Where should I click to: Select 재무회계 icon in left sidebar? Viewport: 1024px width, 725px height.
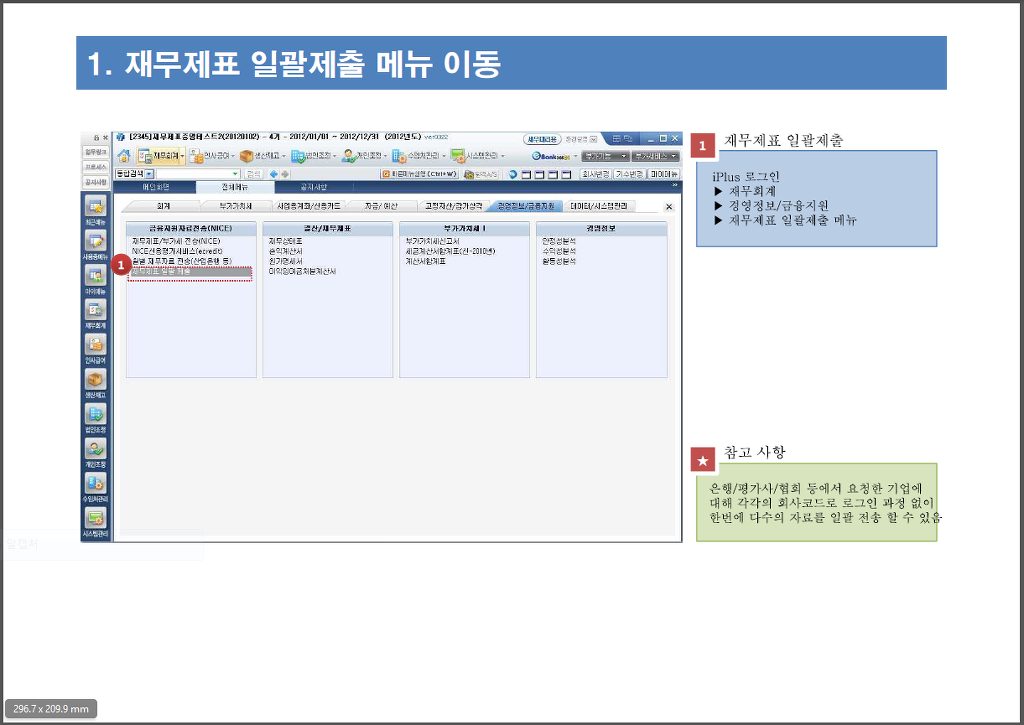[x=95, y=312]
